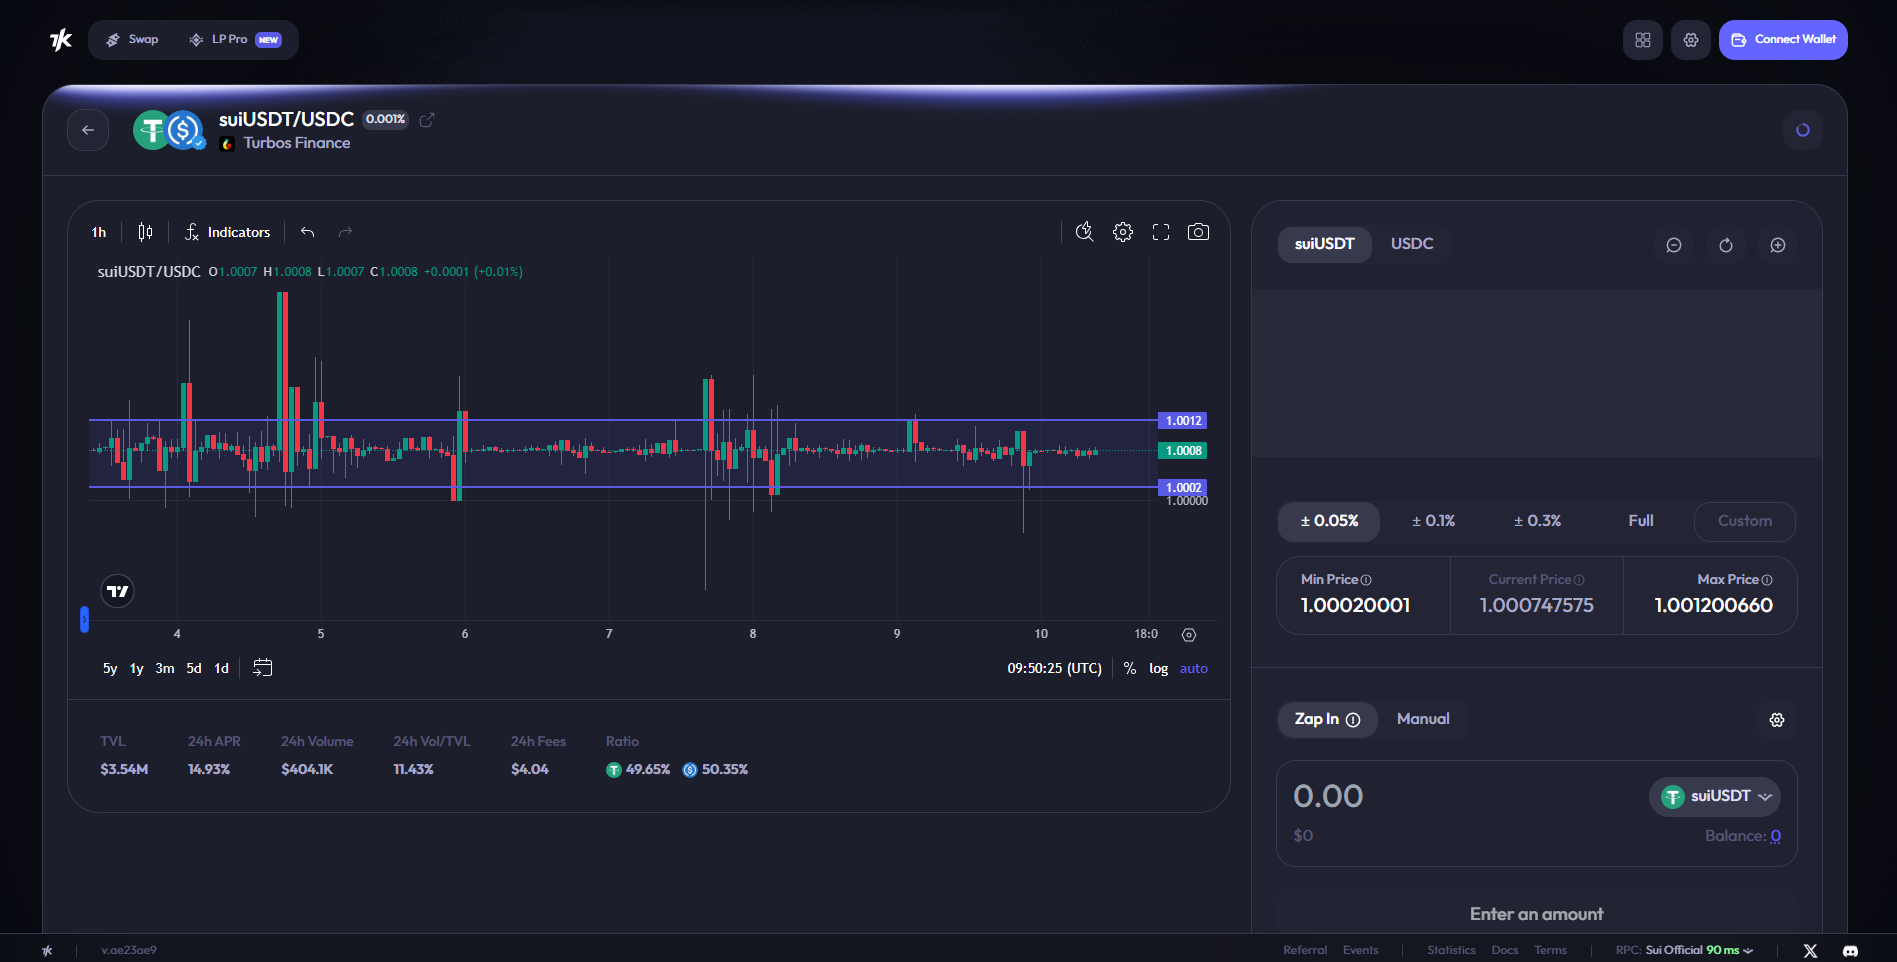This screenshot has width=1897, height=962.
Task: Toggle log scale on chart
Action: click(1158, 669)
